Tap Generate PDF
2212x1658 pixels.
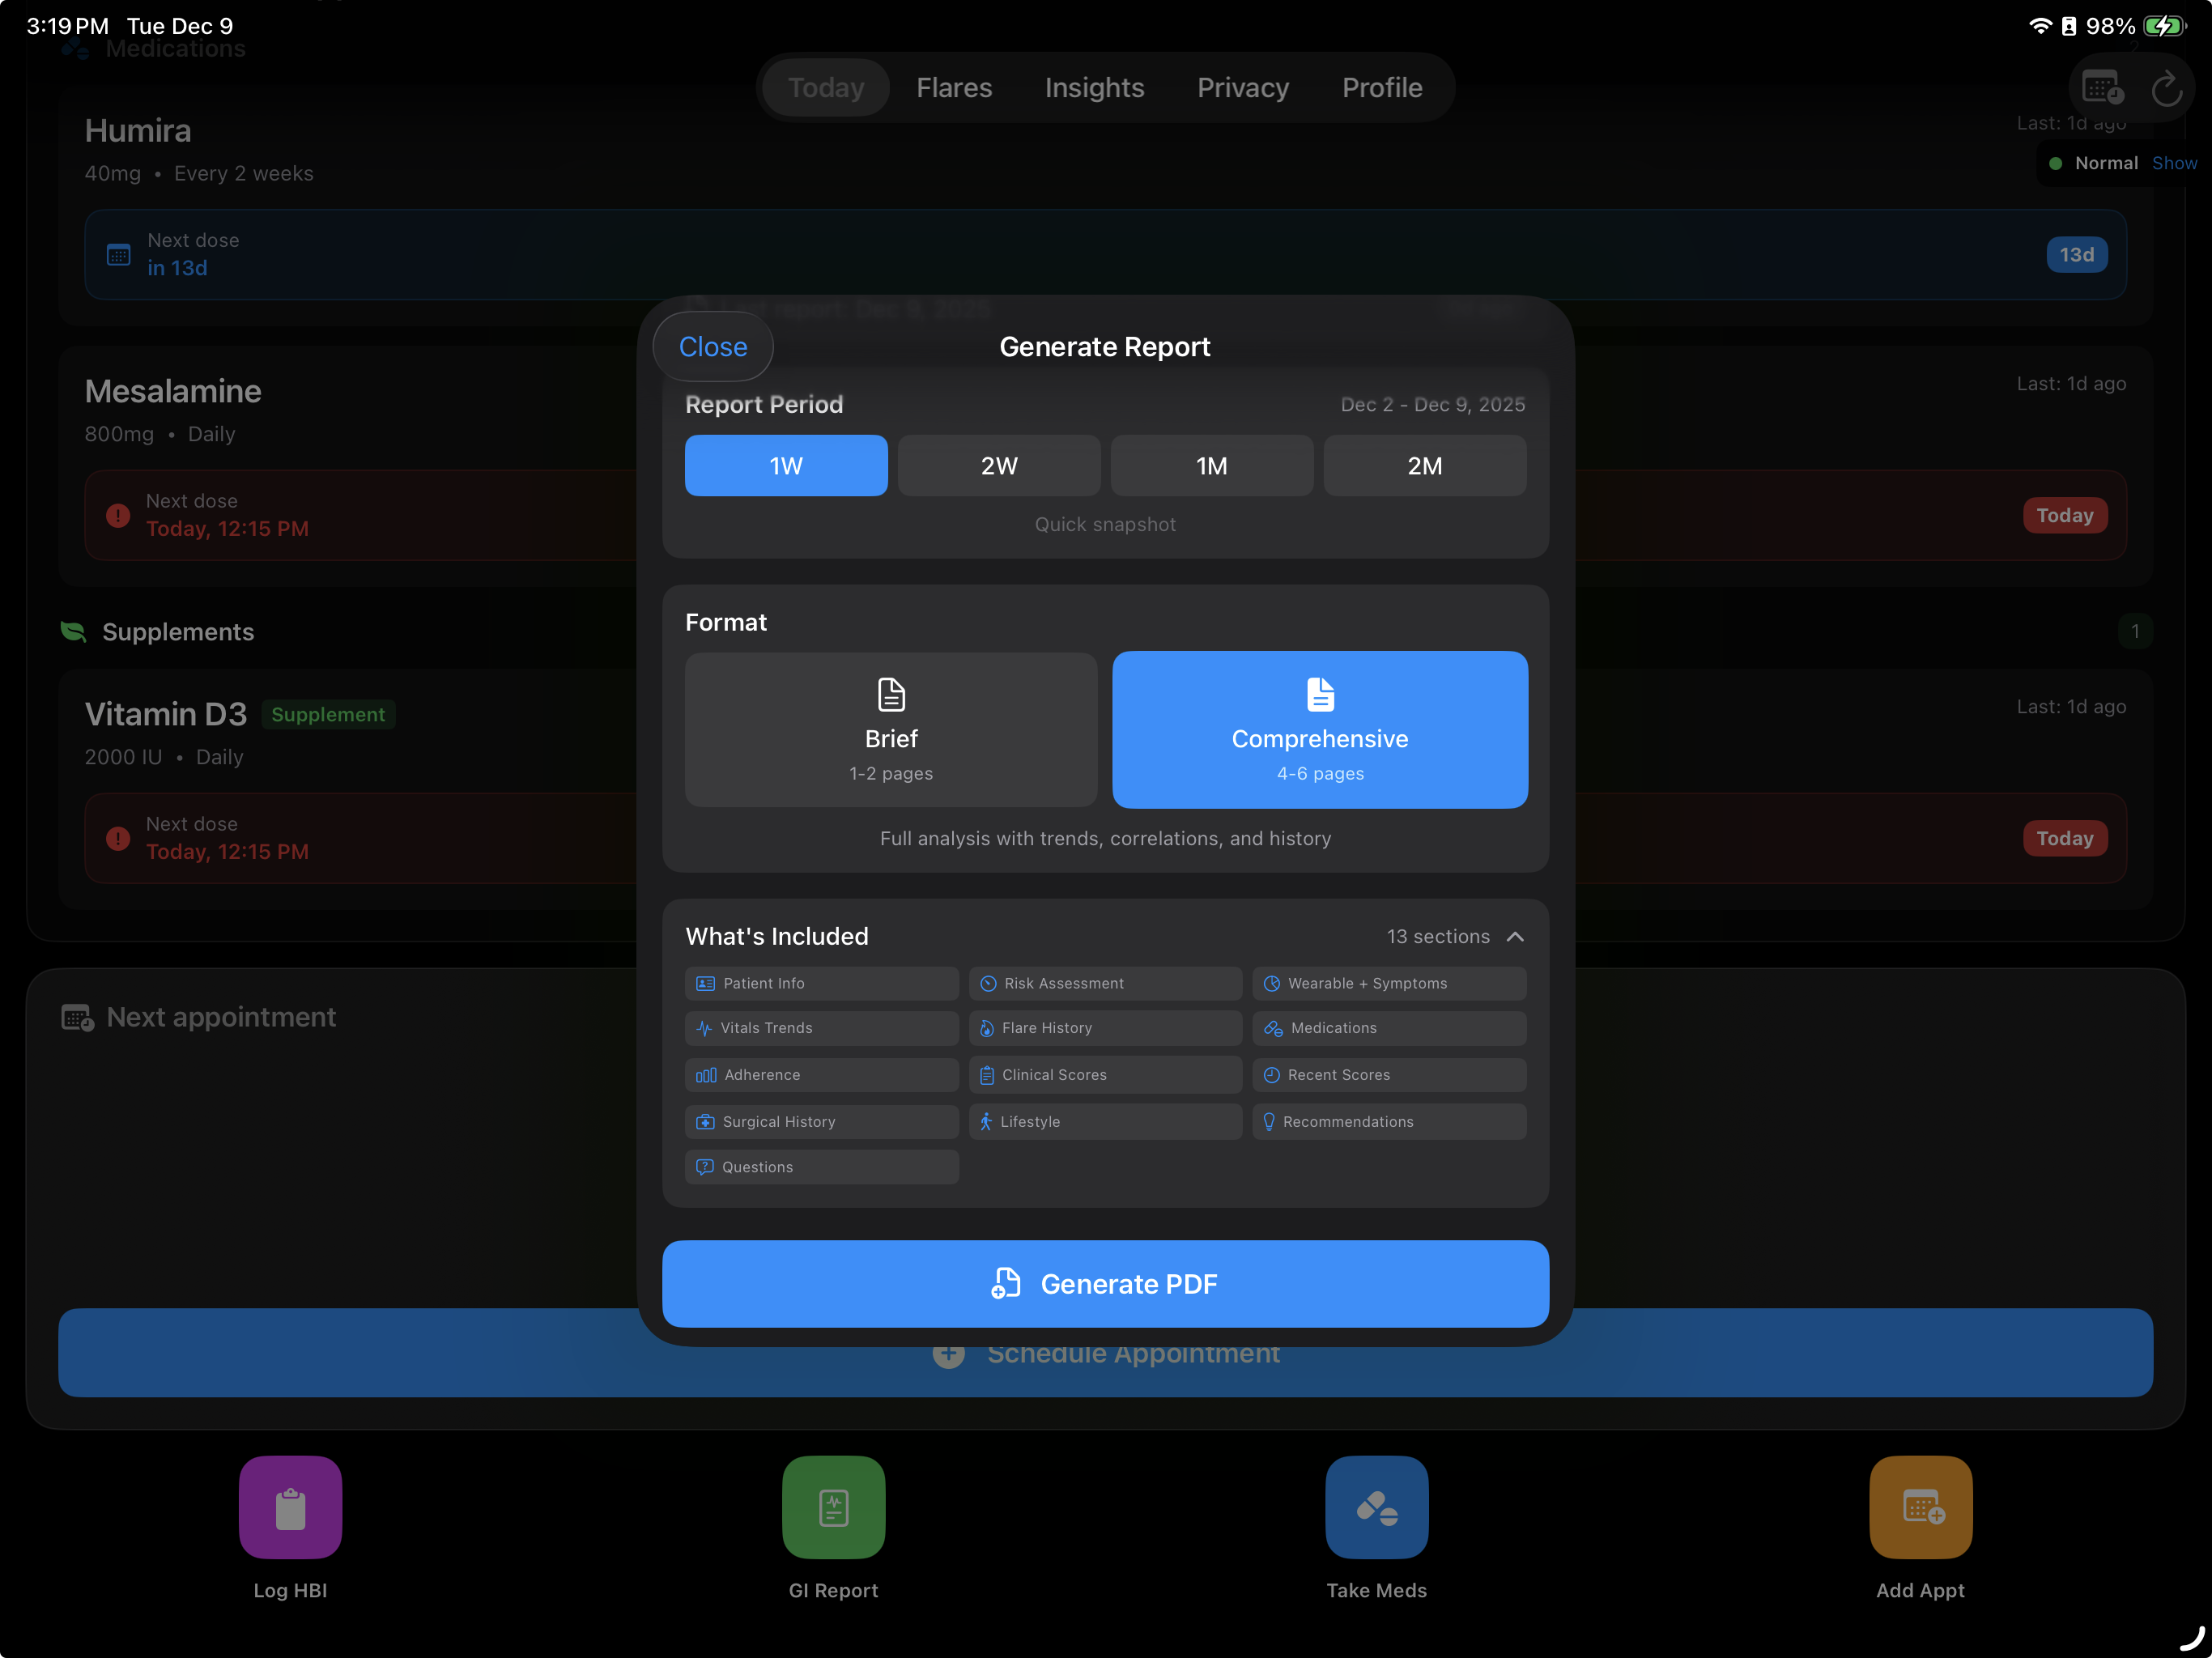1104,1284
